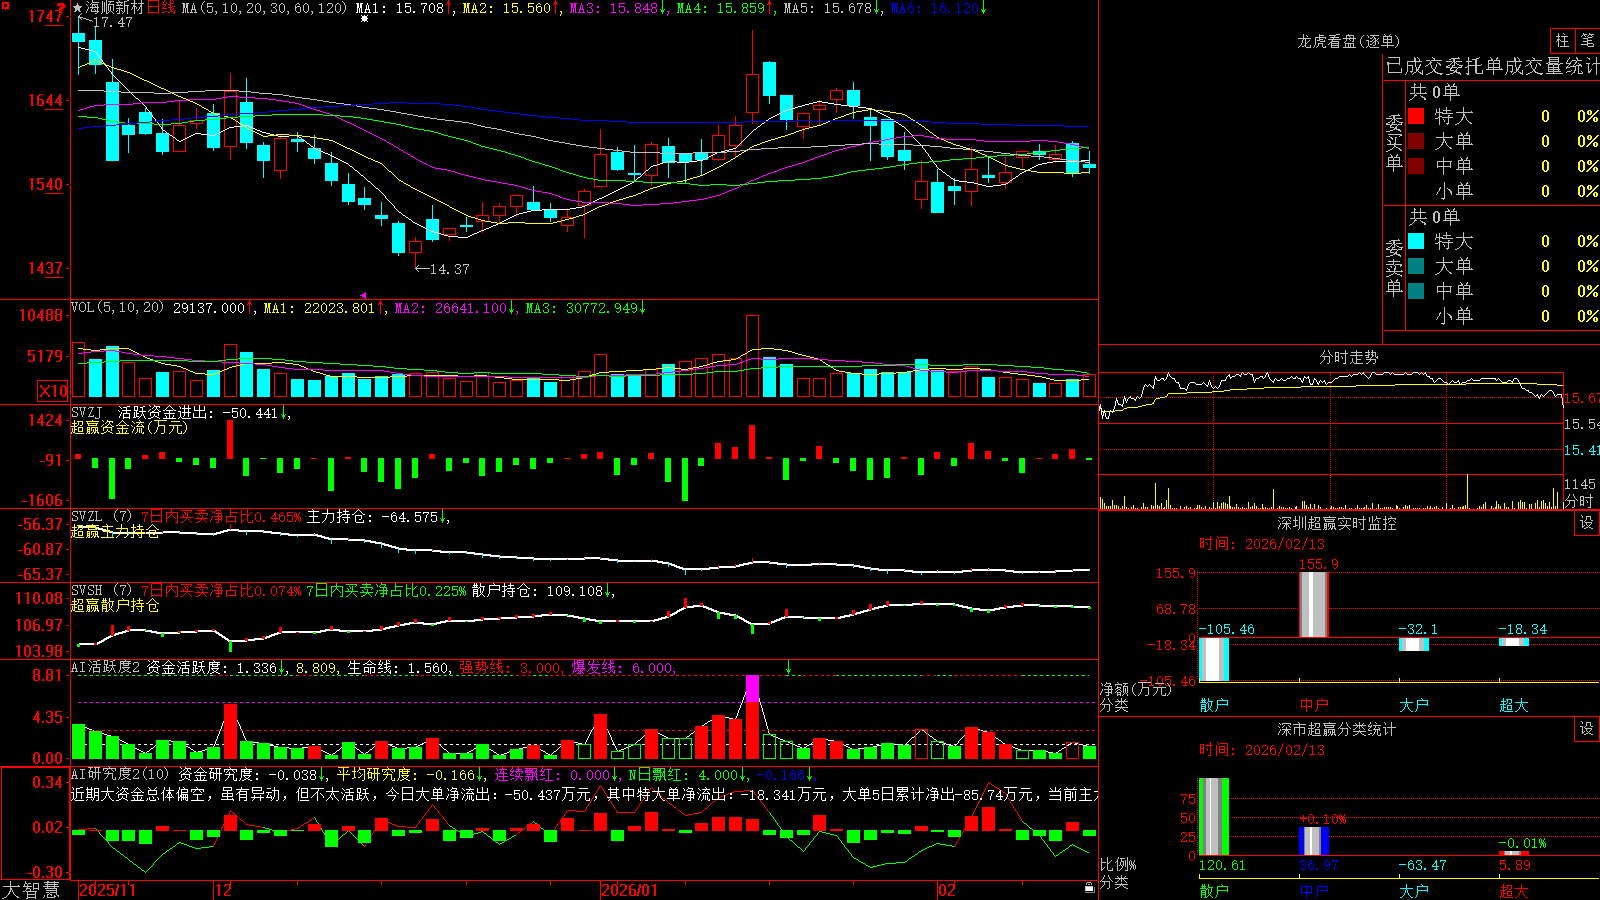Open the SVZJ indicator label
This screenshot has width=1600, height=900.
point(87,412)
